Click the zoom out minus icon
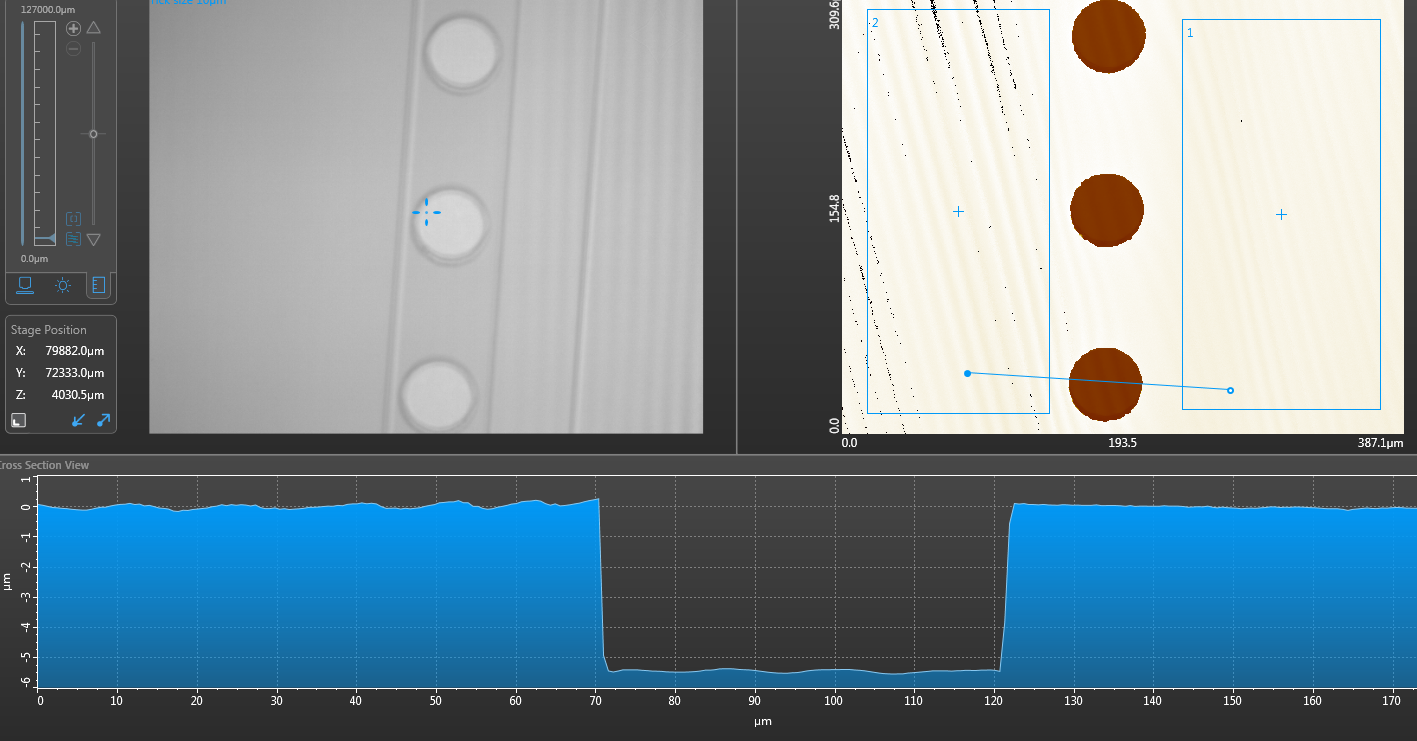This screenshot has height=741, width=1417. coord(73,49)
